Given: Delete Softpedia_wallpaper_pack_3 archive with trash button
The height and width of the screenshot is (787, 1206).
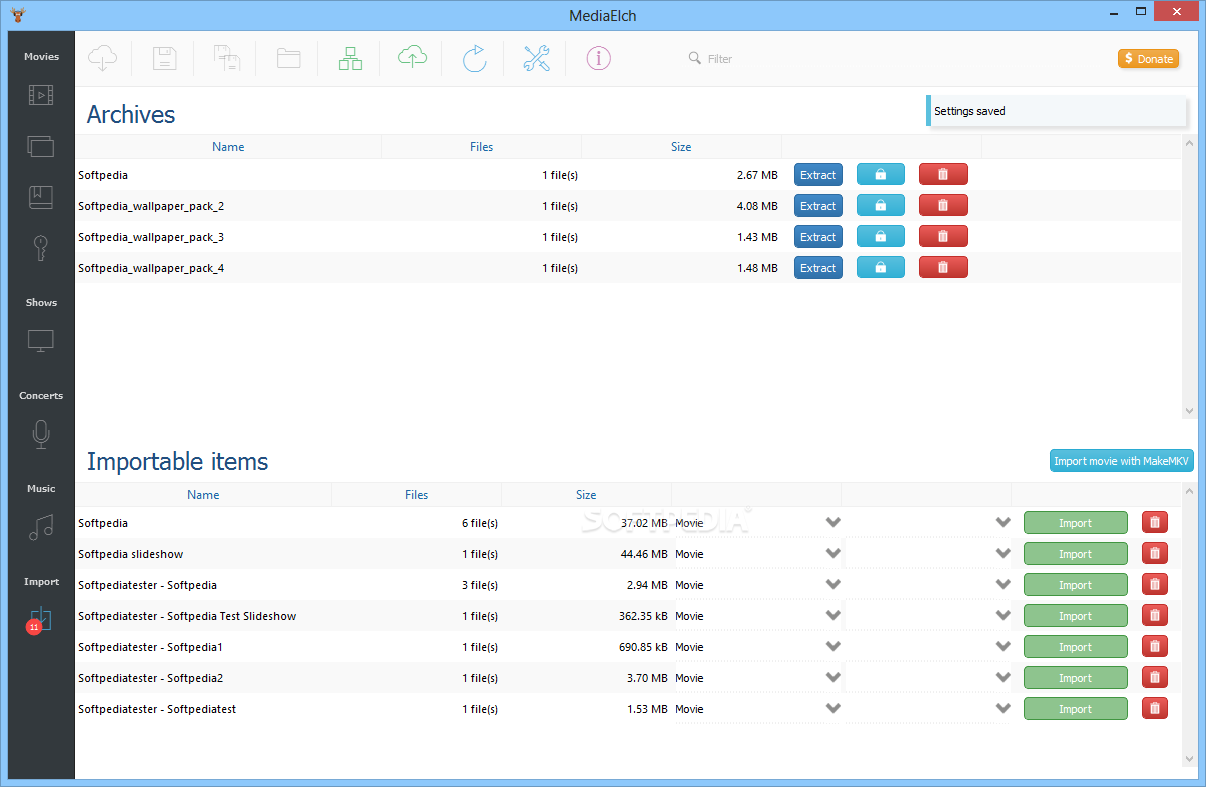Looking at the screenshot, I should [943, 237].
